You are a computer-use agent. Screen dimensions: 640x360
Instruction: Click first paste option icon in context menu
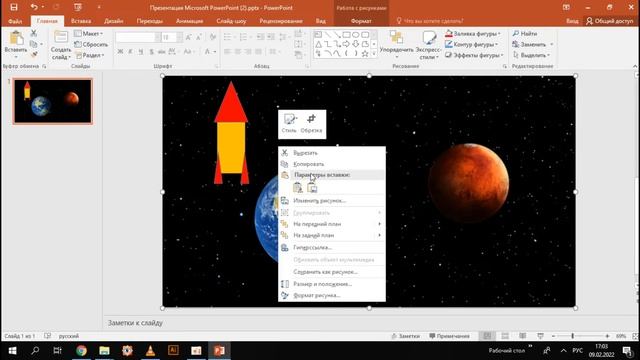298,187
